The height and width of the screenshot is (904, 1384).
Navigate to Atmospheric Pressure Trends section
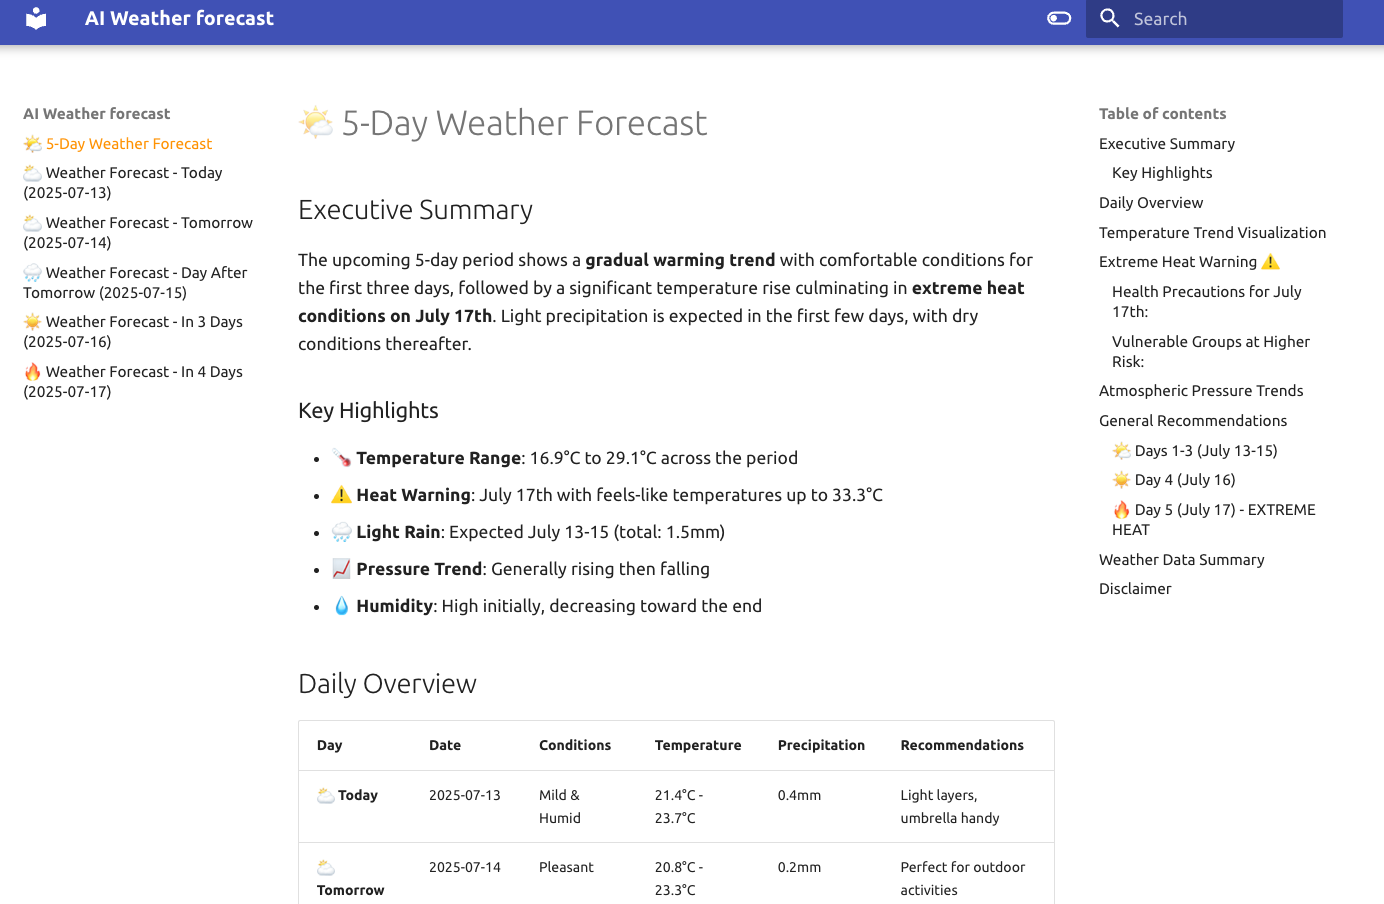(1200, 391)
